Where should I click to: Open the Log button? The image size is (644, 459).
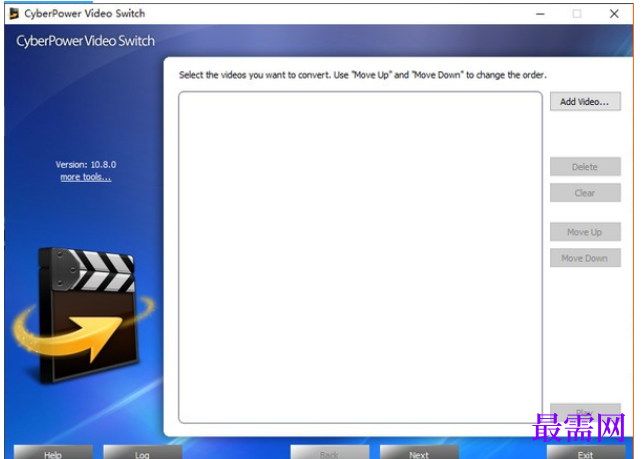tap(142, 452)
